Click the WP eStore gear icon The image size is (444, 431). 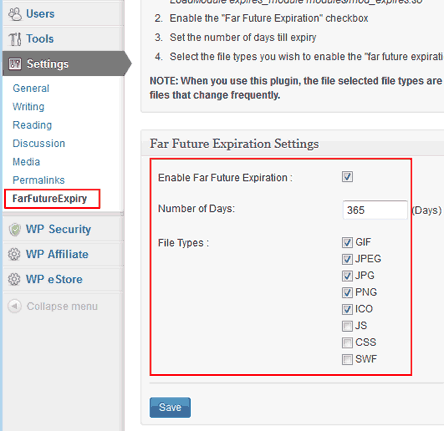coord(14,279)
